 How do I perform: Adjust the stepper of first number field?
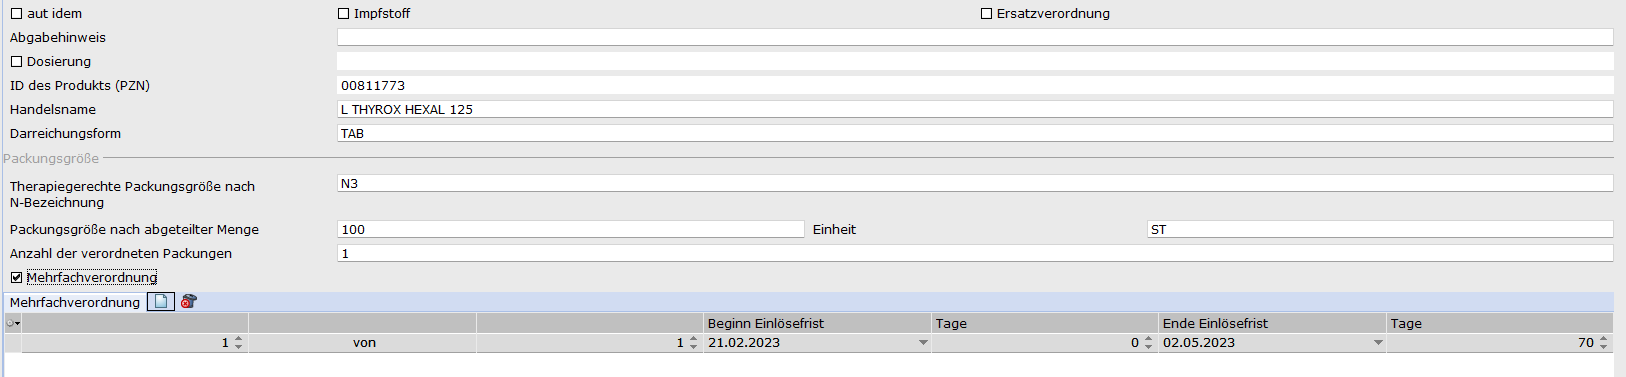(238, 343)
